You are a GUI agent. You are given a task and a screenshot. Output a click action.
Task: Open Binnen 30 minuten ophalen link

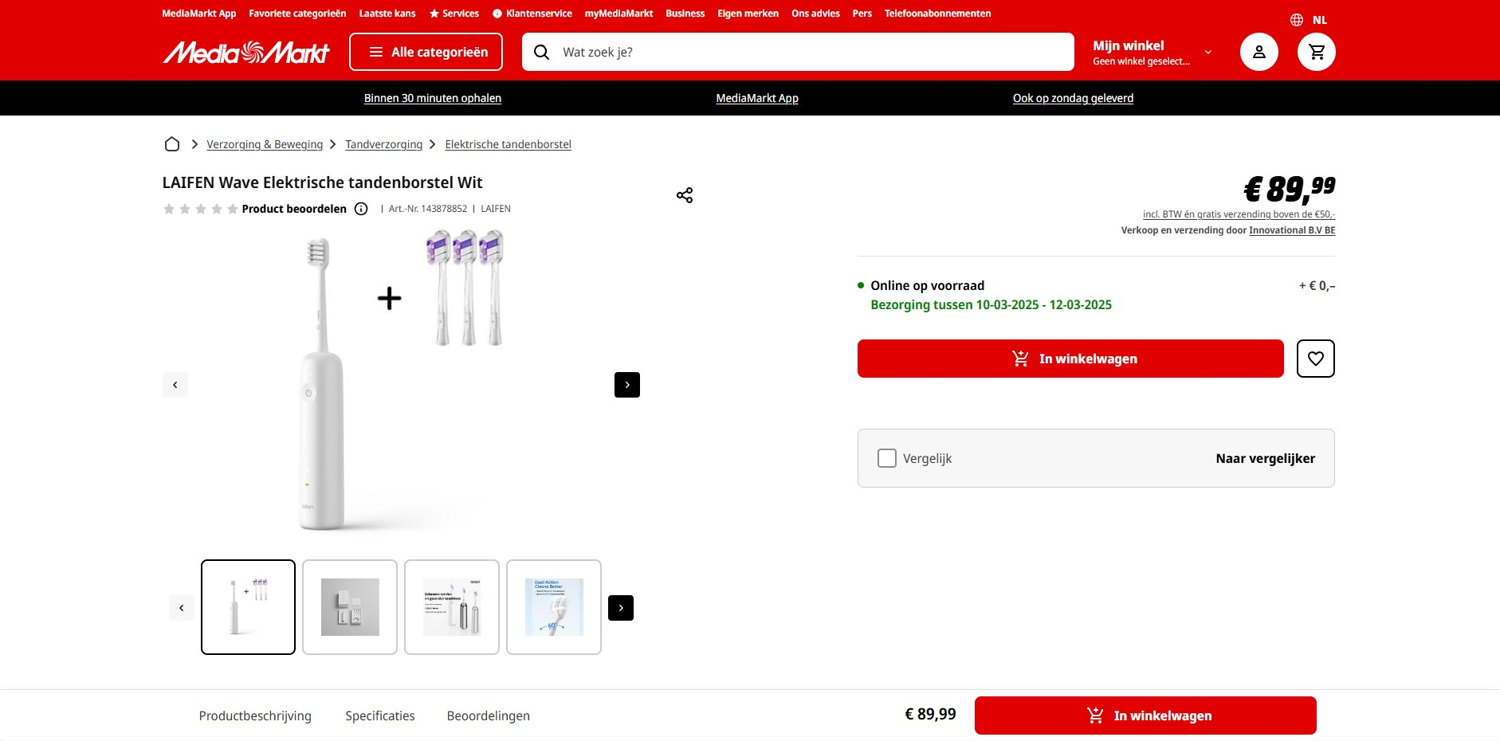click(x=432, y=98)
